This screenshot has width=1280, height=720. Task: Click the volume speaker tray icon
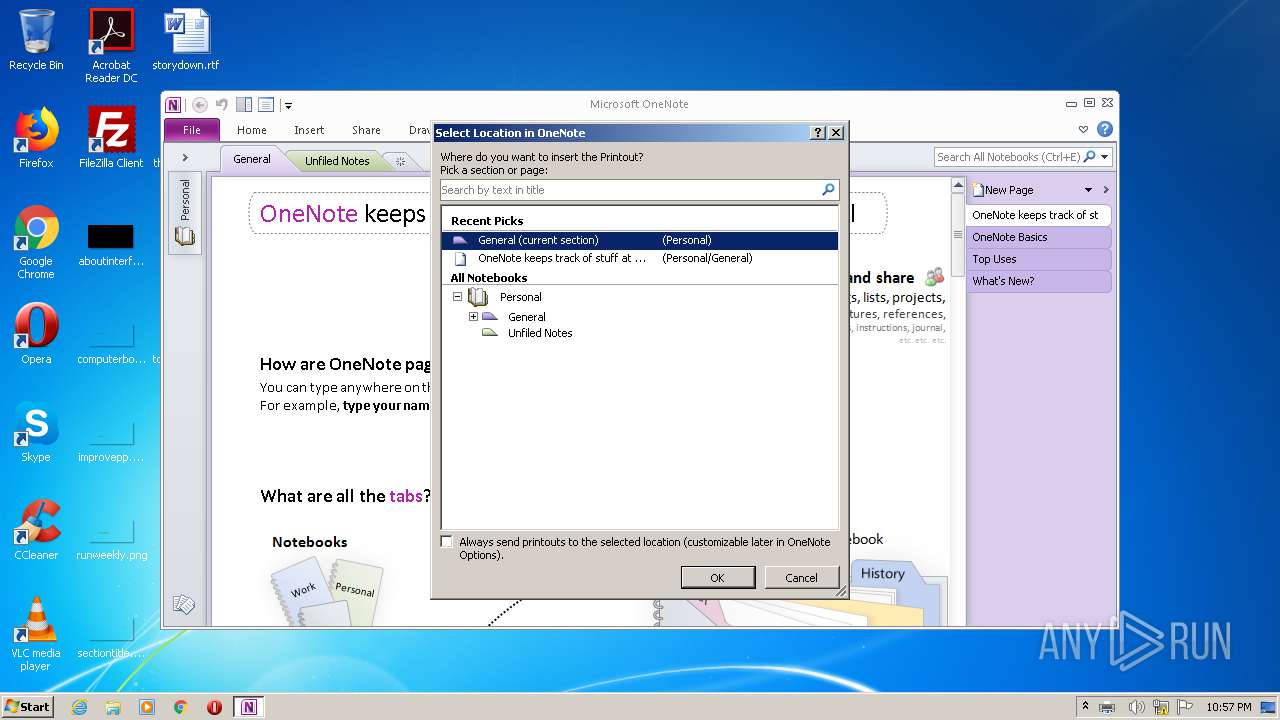click(1138, 707)
